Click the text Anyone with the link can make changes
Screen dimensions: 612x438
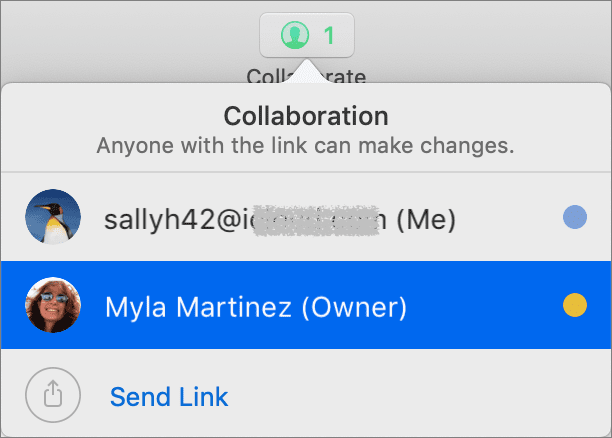306,146
